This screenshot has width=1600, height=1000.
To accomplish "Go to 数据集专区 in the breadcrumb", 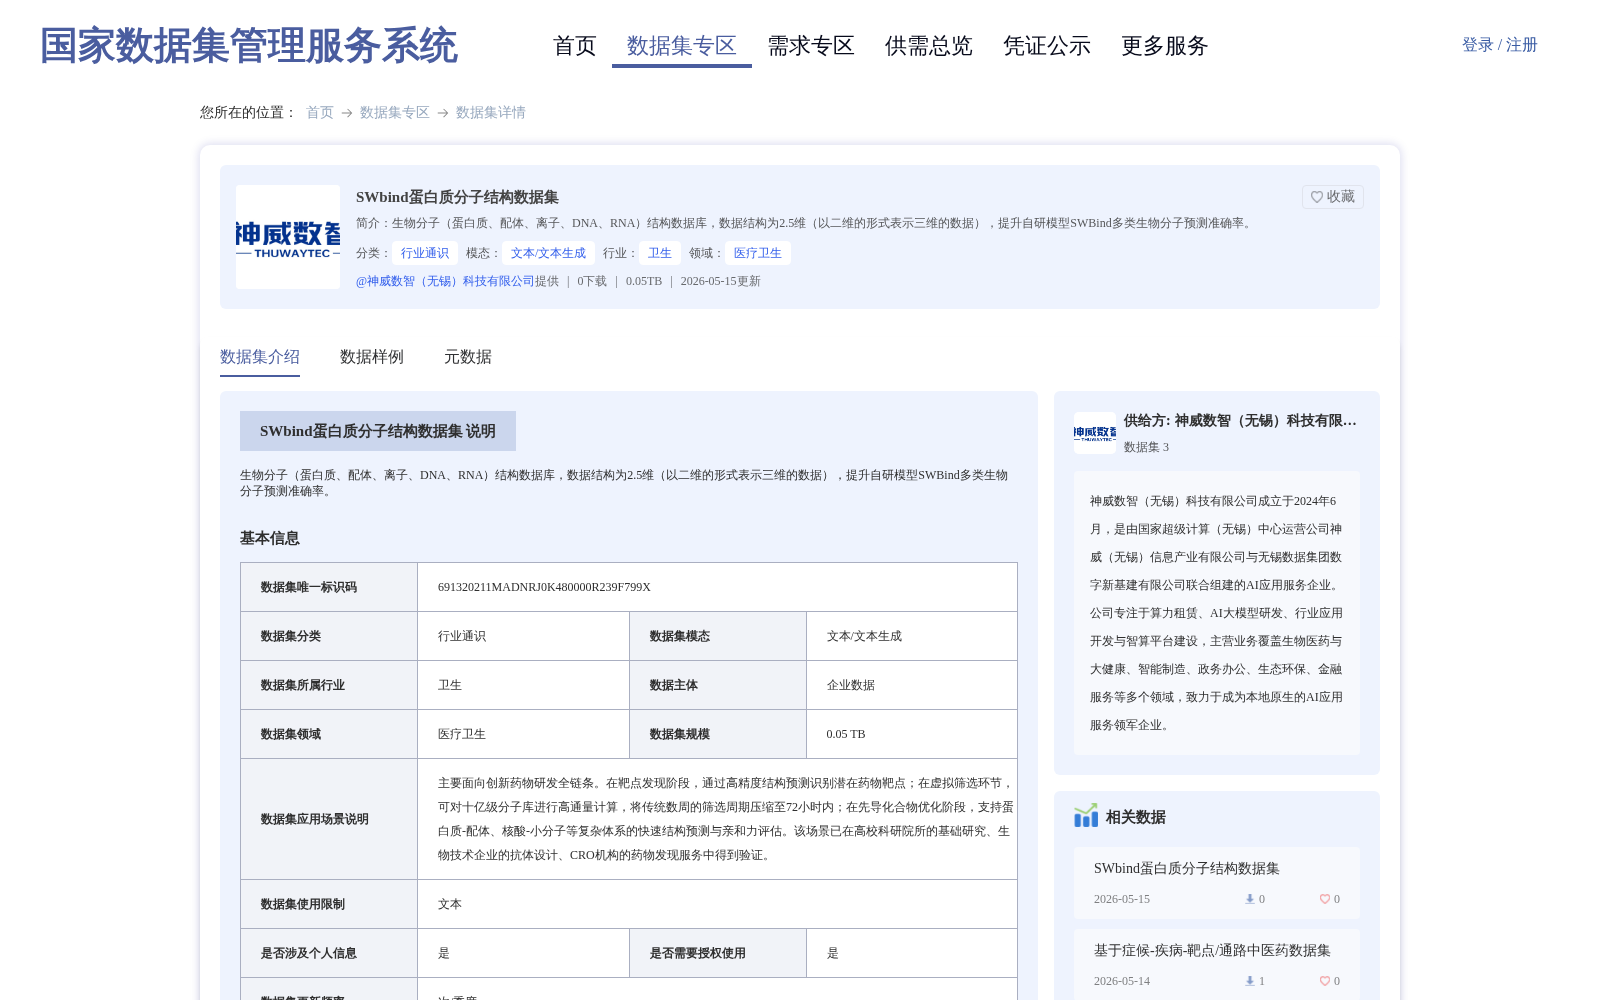I will [395, 112].
